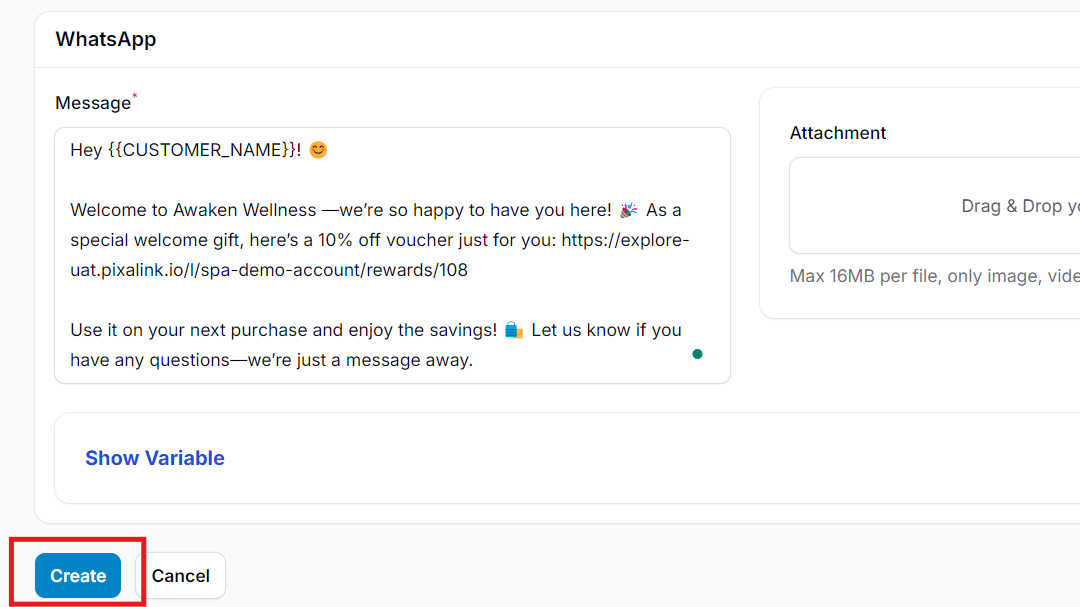Click the explore-uat.pixalink.io rewards URL text
Viewport: 1080px width, 607px height.
380,255
